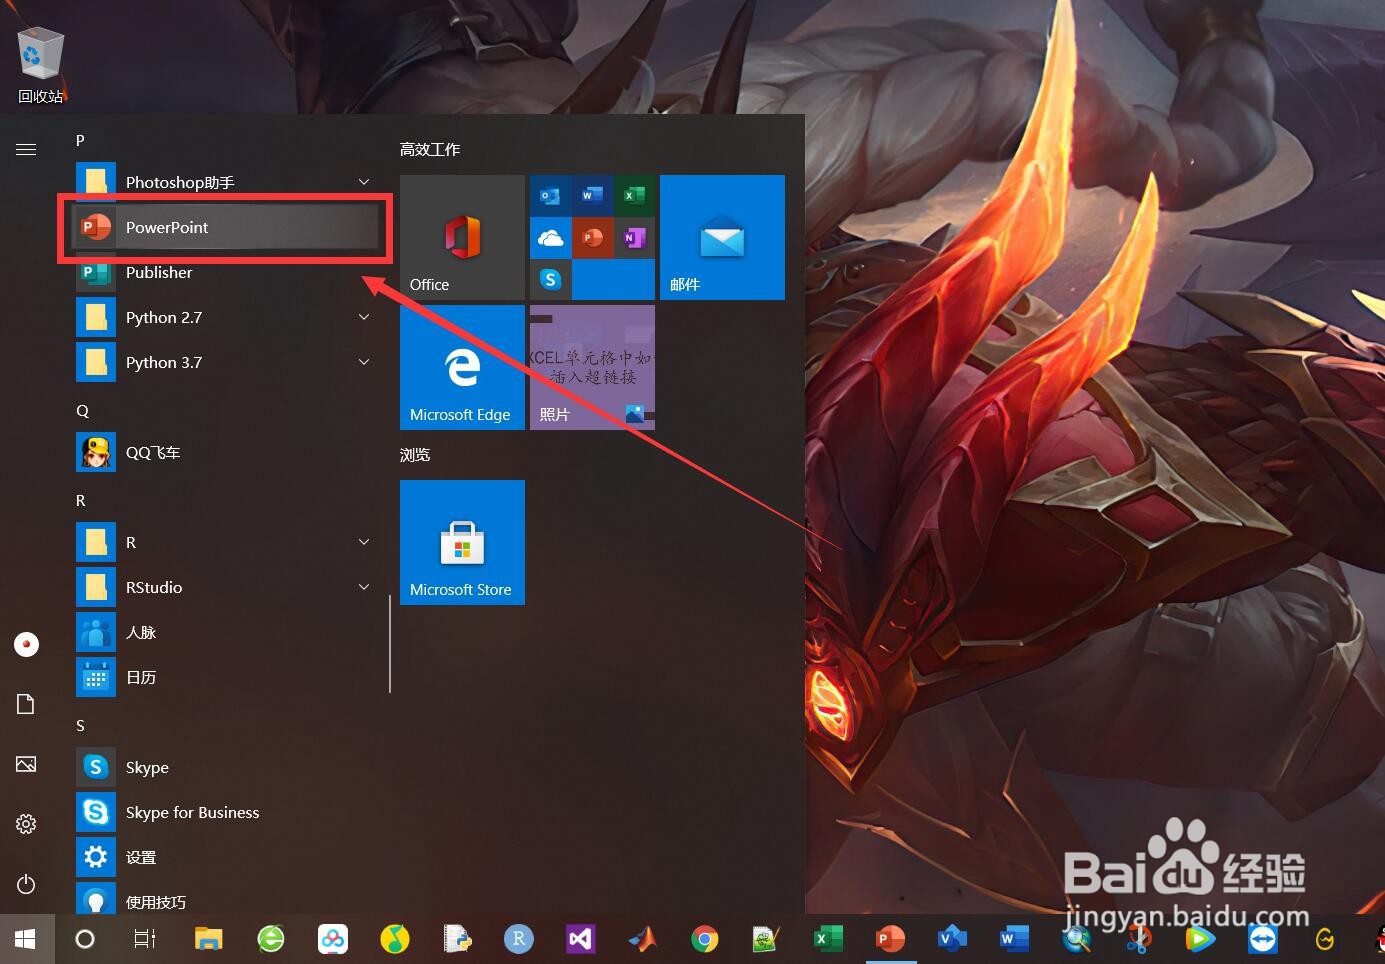Click OneDrive icon in Office tile group
Image resolution: width=1385 pixels, height=964 pixels.
tap(550, 237)
